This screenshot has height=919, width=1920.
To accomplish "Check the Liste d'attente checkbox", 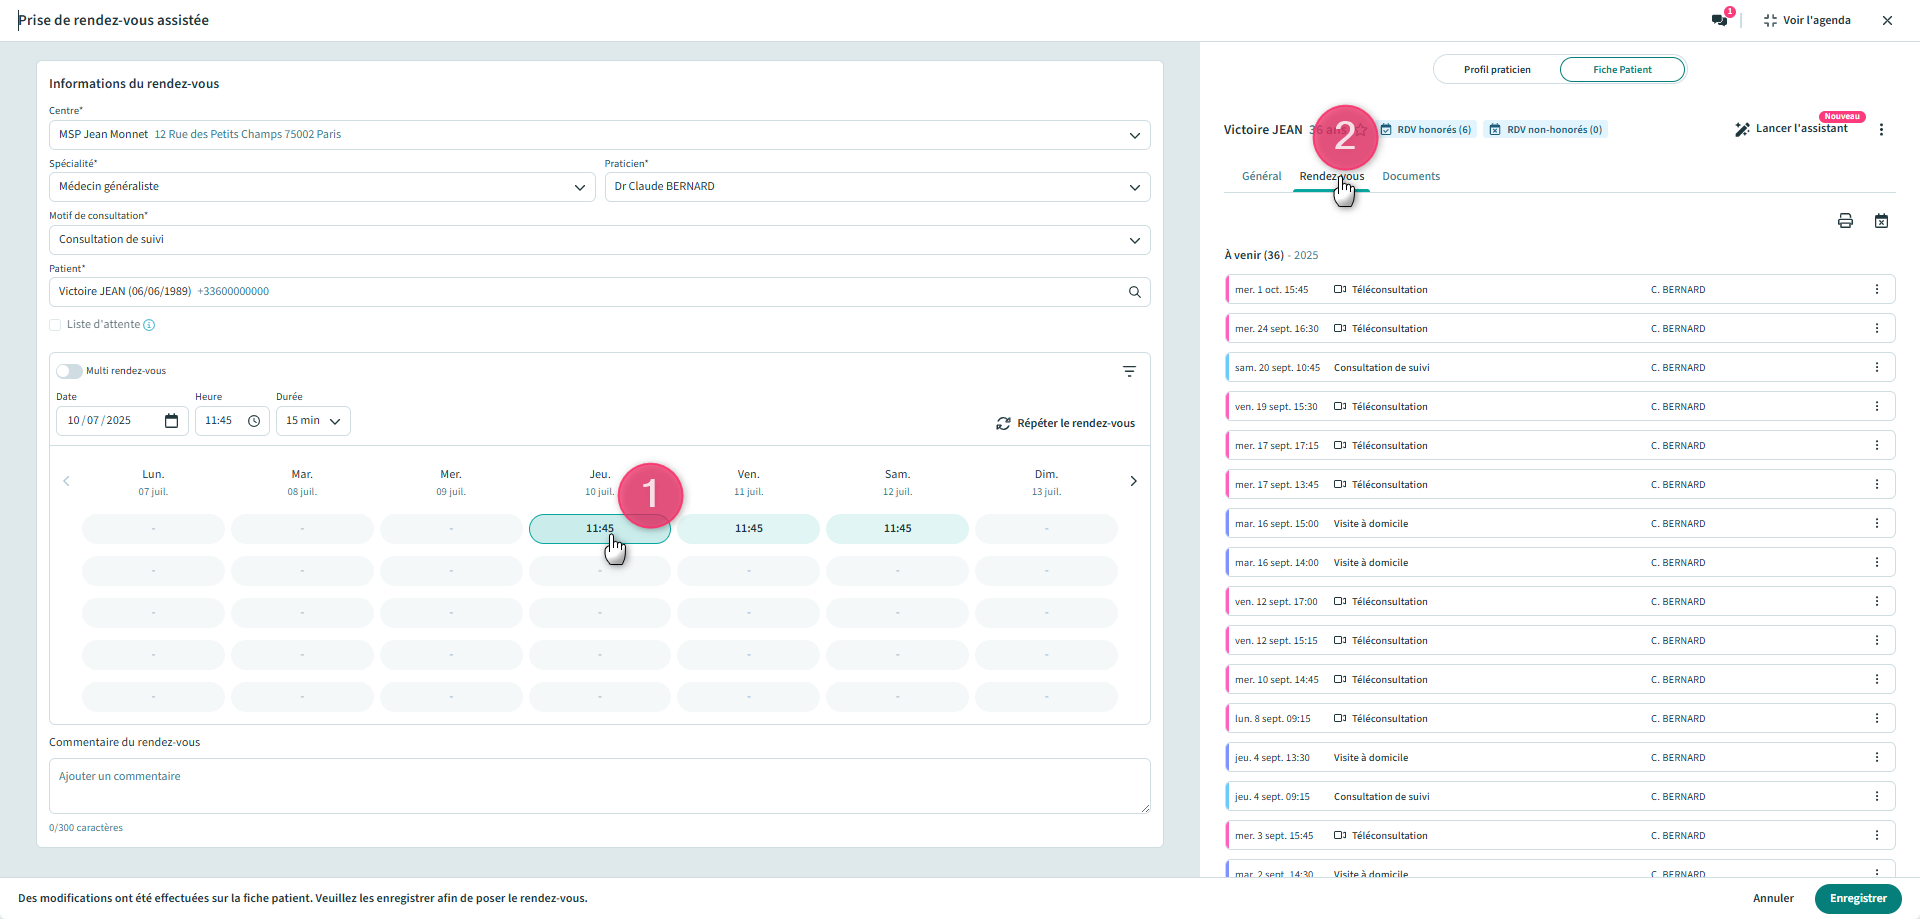I will click(x=55, y=325).
